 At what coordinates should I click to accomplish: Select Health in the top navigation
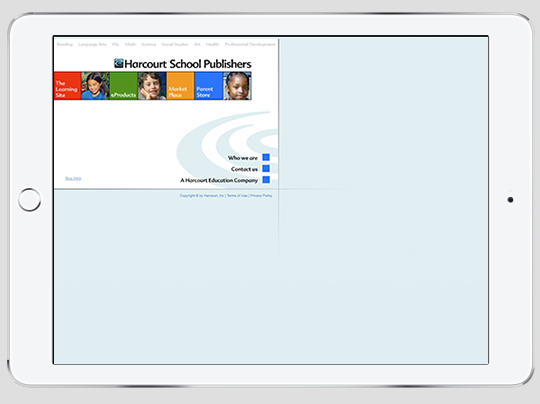click(212, 44)
